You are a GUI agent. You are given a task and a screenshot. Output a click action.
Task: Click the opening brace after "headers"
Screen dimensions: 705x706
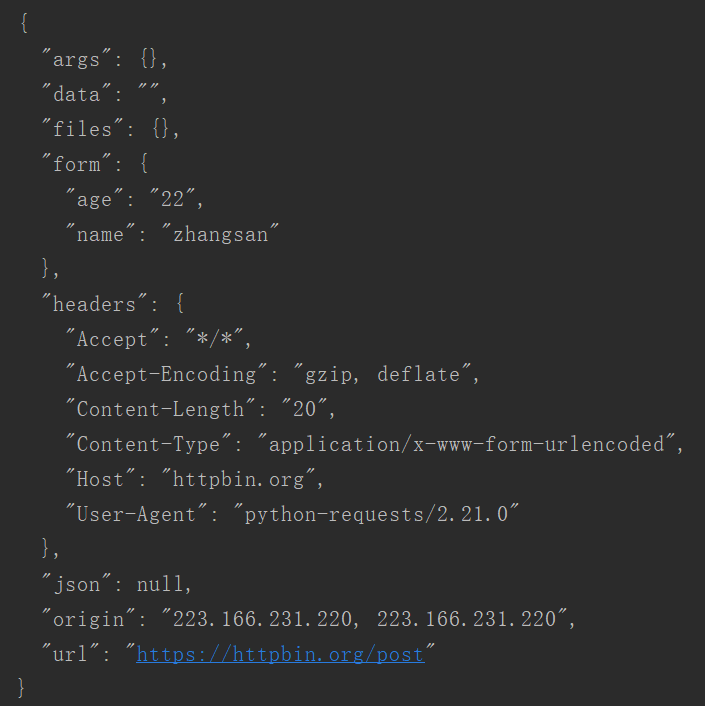(180, 304)
